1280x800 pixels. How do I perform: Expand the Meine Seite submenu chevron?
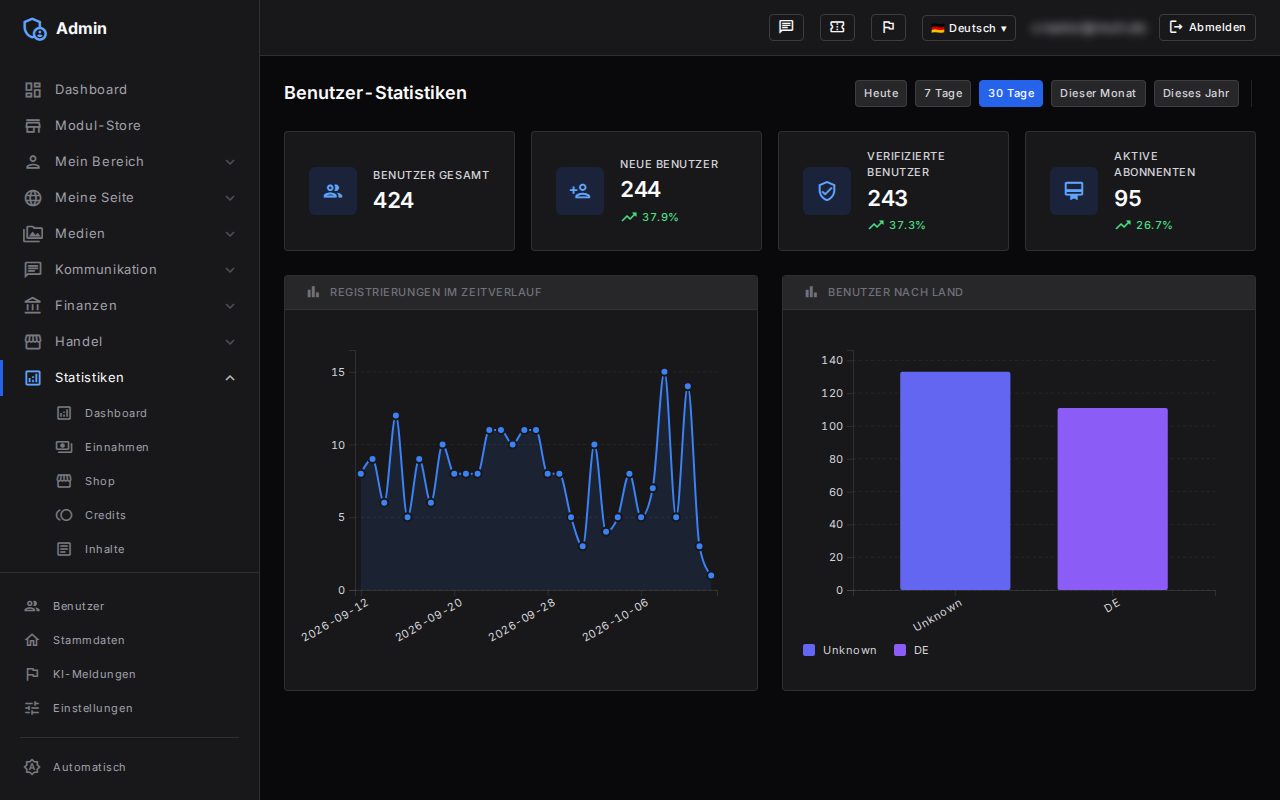coord(230,197)
